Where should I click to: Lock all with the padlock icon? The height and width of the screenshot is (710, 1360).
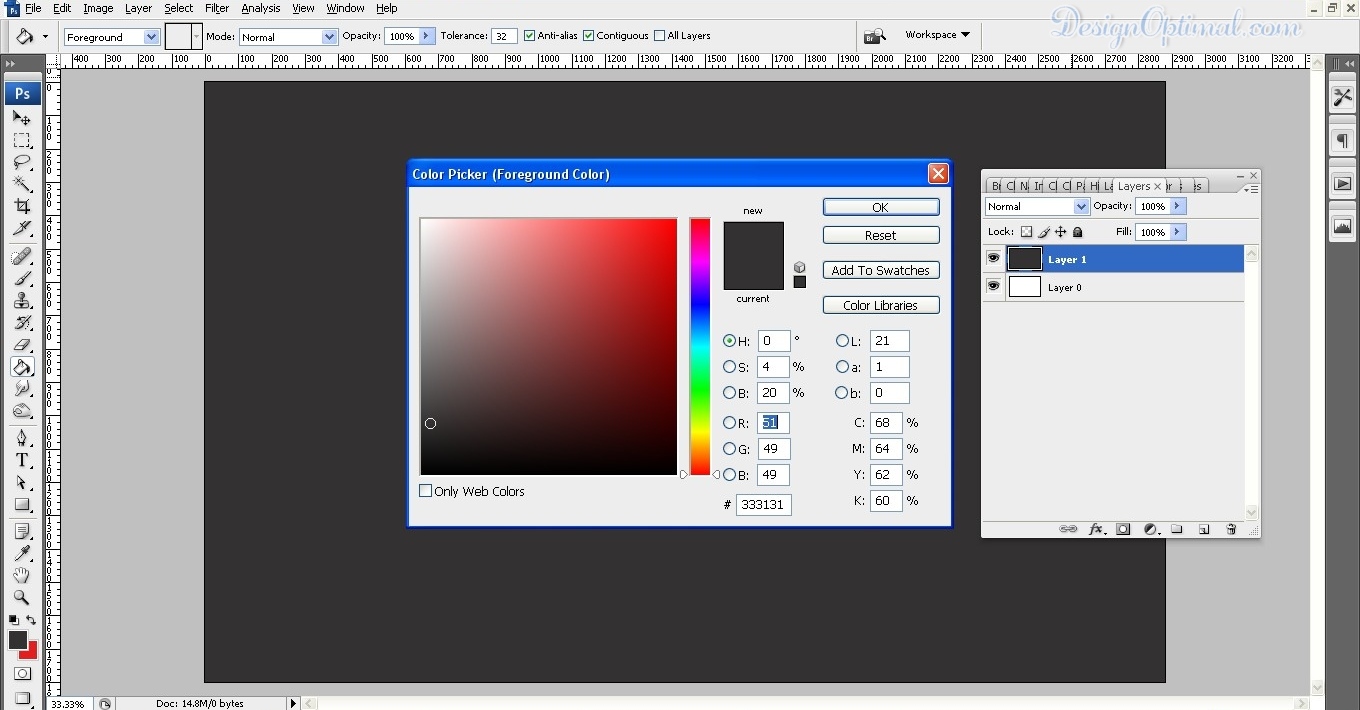tap(1078, 232)
